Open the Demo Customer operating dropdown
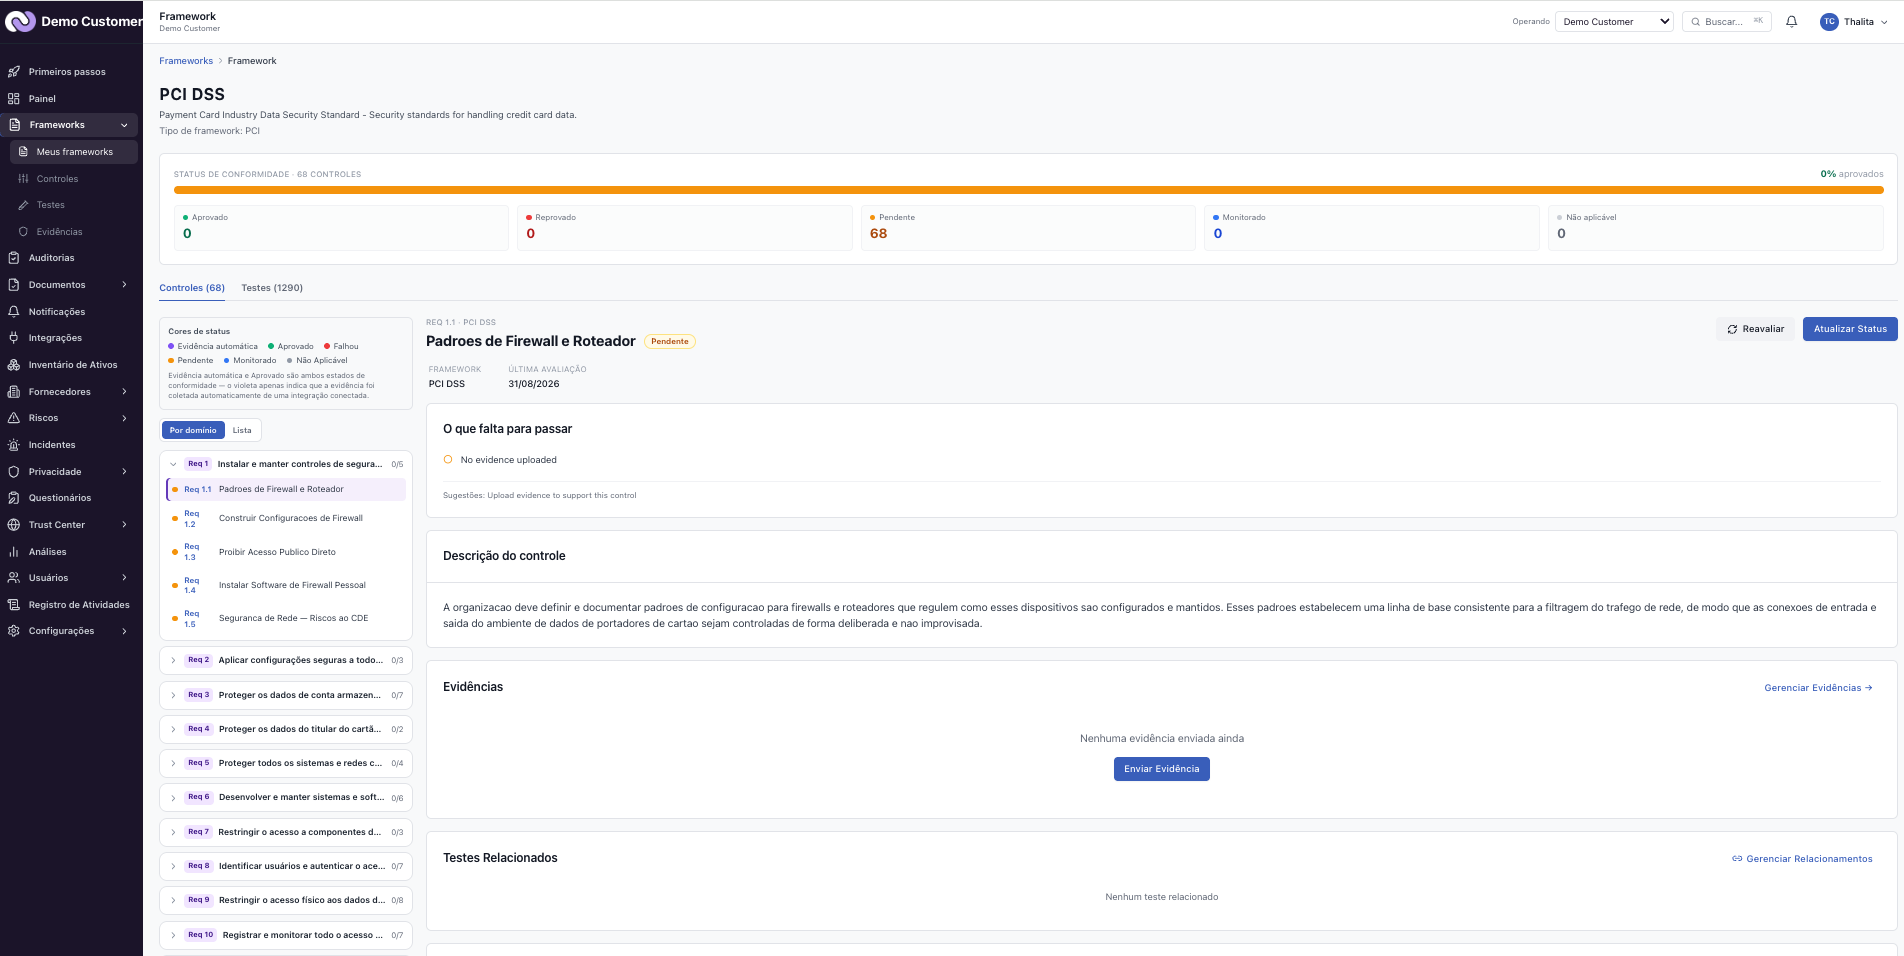The width and height of the screenshot is (1904, 956). point(1614,21)
